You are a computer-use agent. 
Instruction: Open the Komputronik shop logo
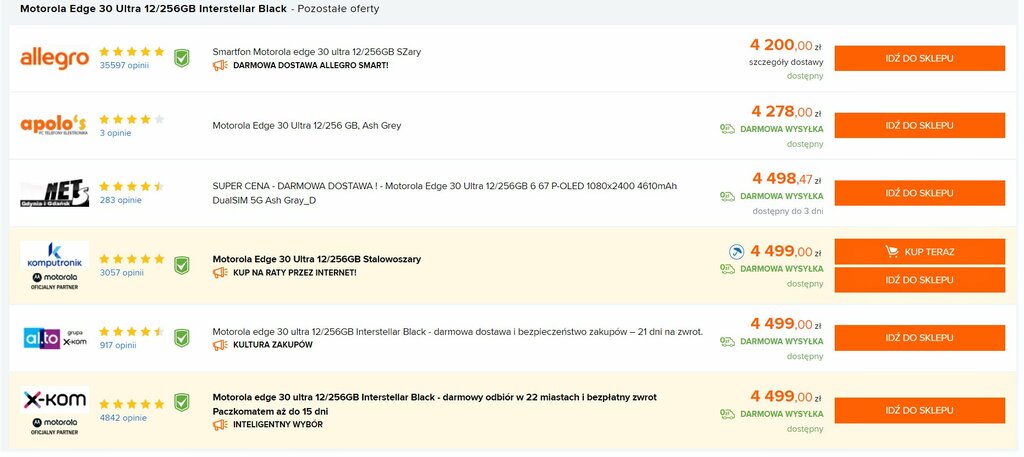54,255
